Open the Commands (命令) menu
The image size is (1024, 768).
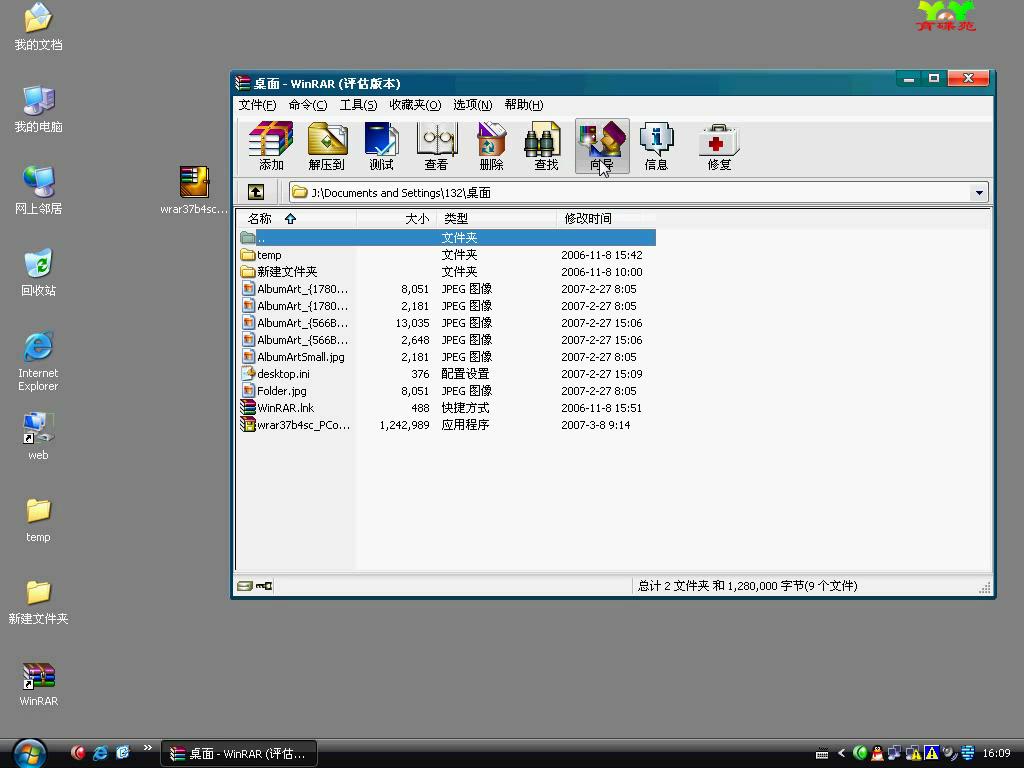point(308,105)
